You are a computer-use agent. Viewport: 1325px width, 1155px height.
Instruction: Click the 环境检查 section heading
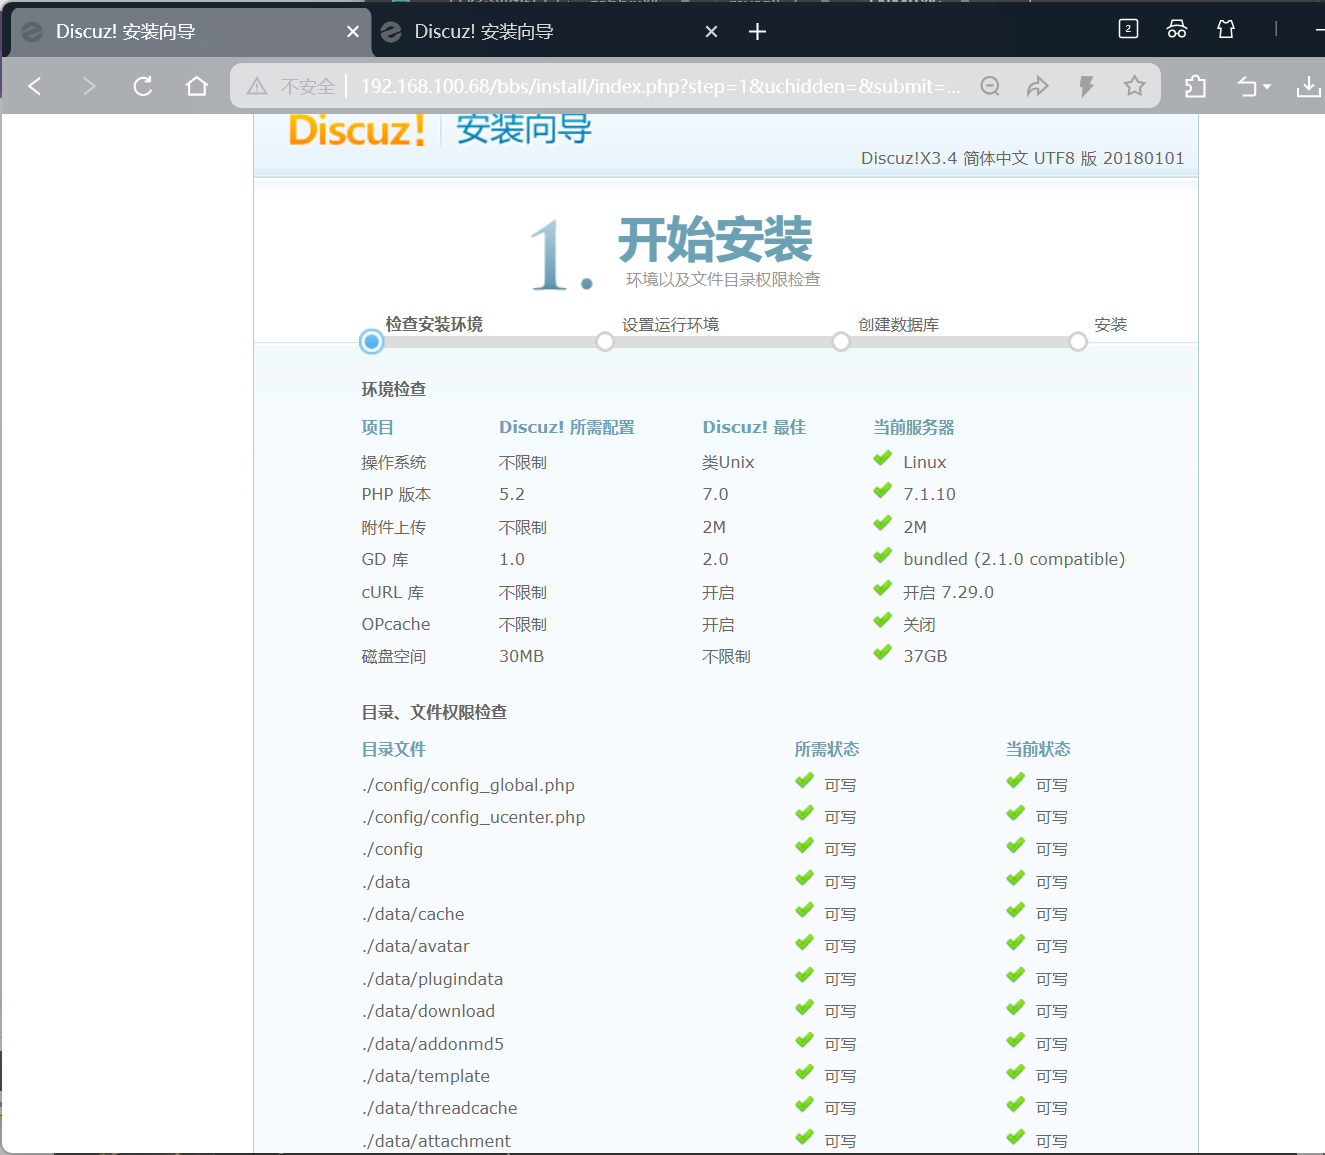[394, 389]
